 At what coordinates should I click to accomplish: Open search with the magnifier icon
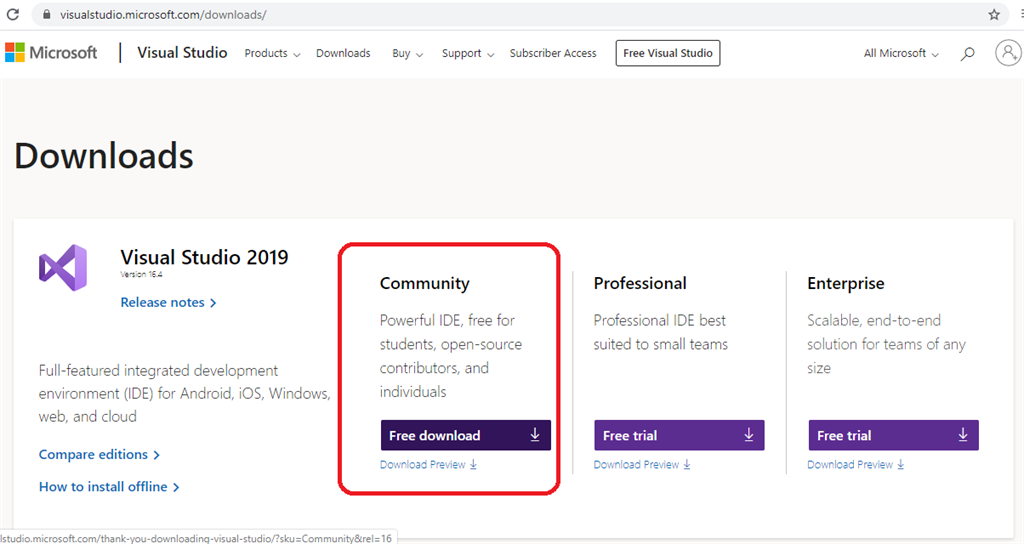tap(967, 54)
